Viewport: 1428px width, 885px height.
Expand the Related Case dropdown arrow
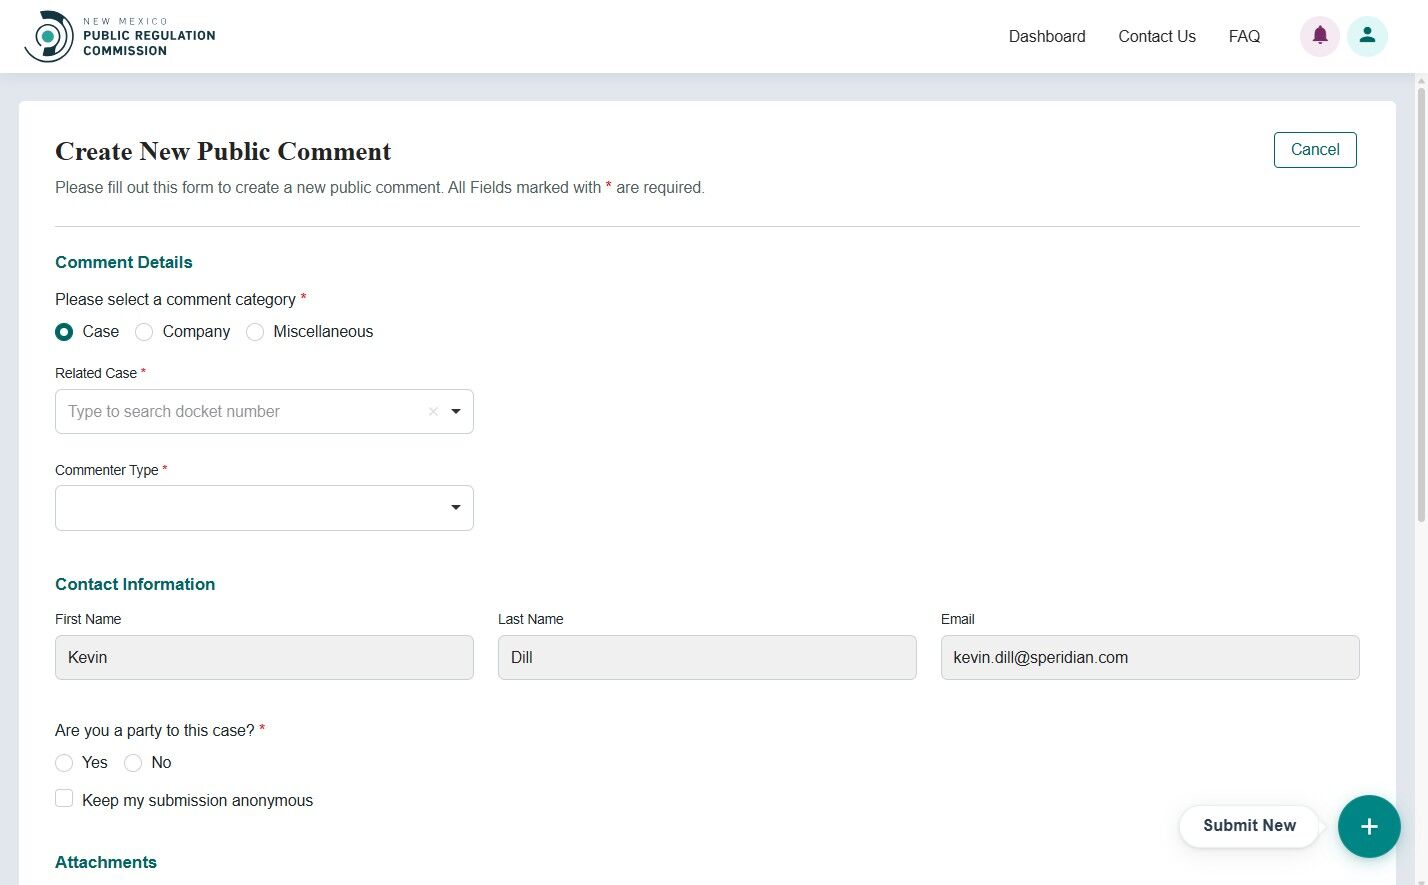coord(456,411)
